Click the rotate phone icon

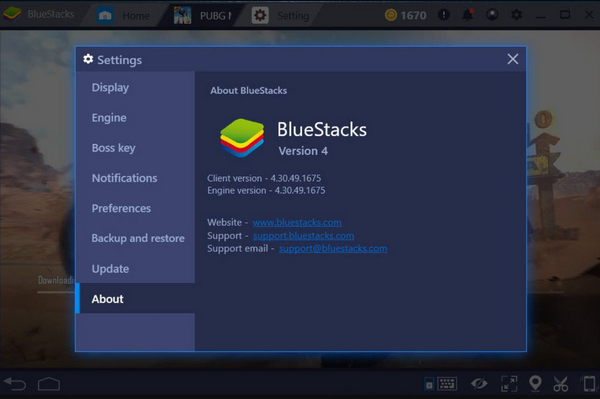(x=589, y=384)
